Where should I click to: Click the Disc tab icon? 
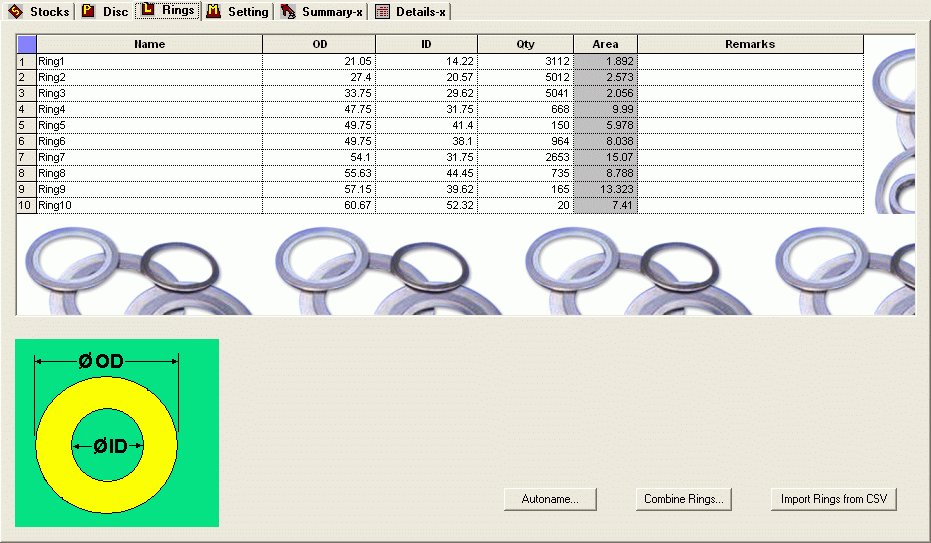[88, 11]
